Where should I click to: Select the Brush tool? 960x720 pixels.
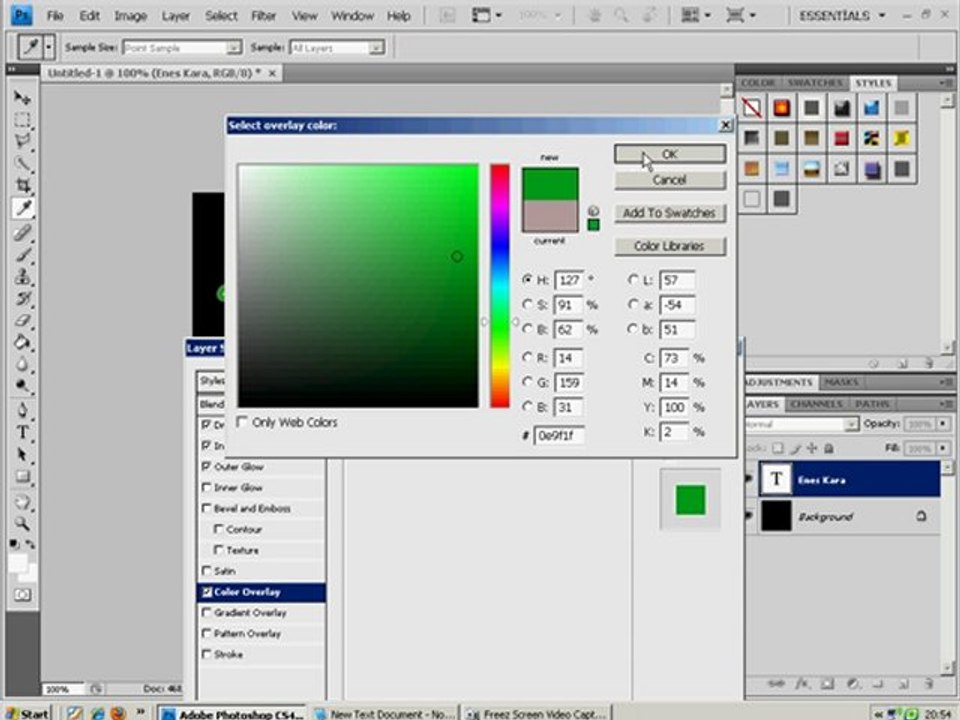click(22, 254)
